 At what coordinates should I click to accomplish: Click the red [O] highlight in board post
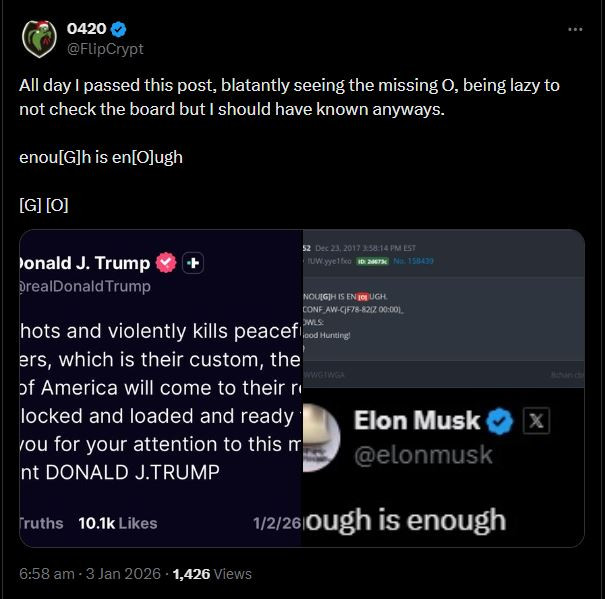point(362,297)
